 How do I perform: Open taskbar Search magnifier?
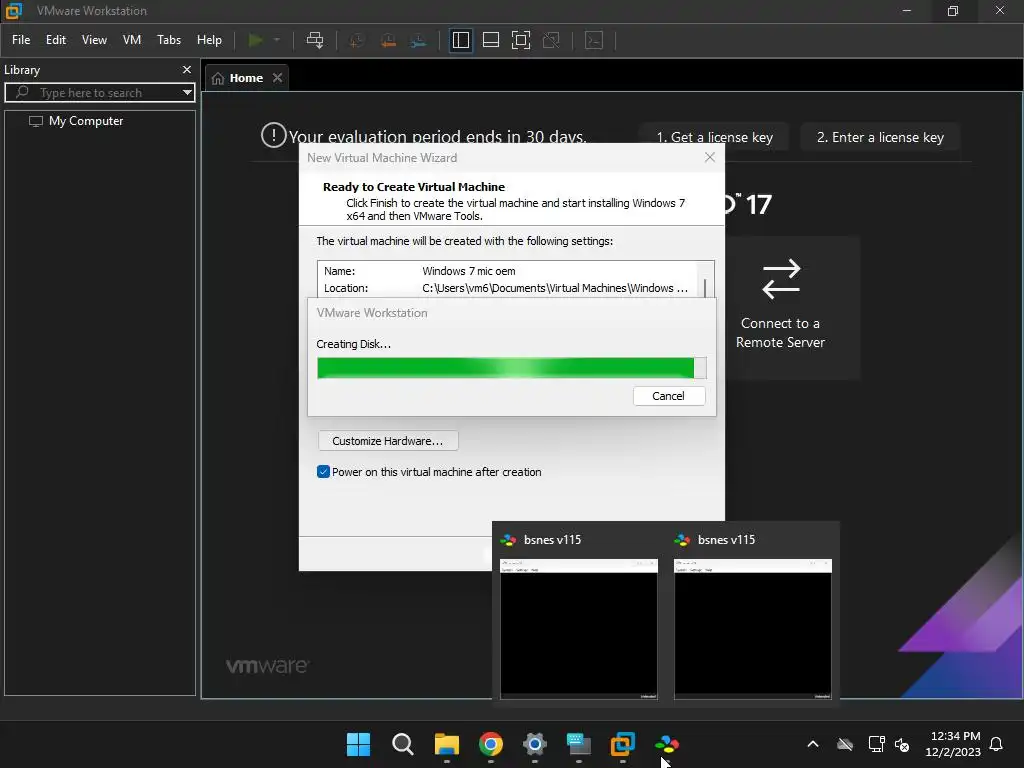402,744
